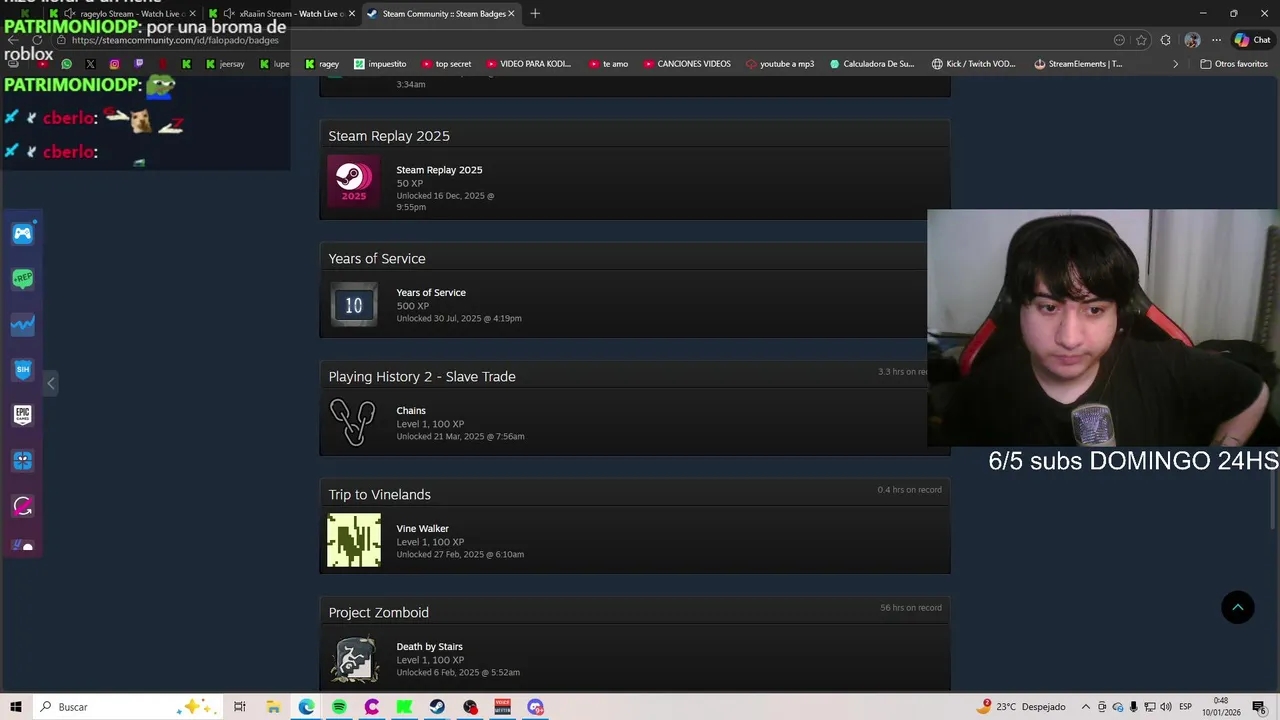
Task: Open Playing History 2 - Slave Trade badge header
Action: (x=635, y=376)
